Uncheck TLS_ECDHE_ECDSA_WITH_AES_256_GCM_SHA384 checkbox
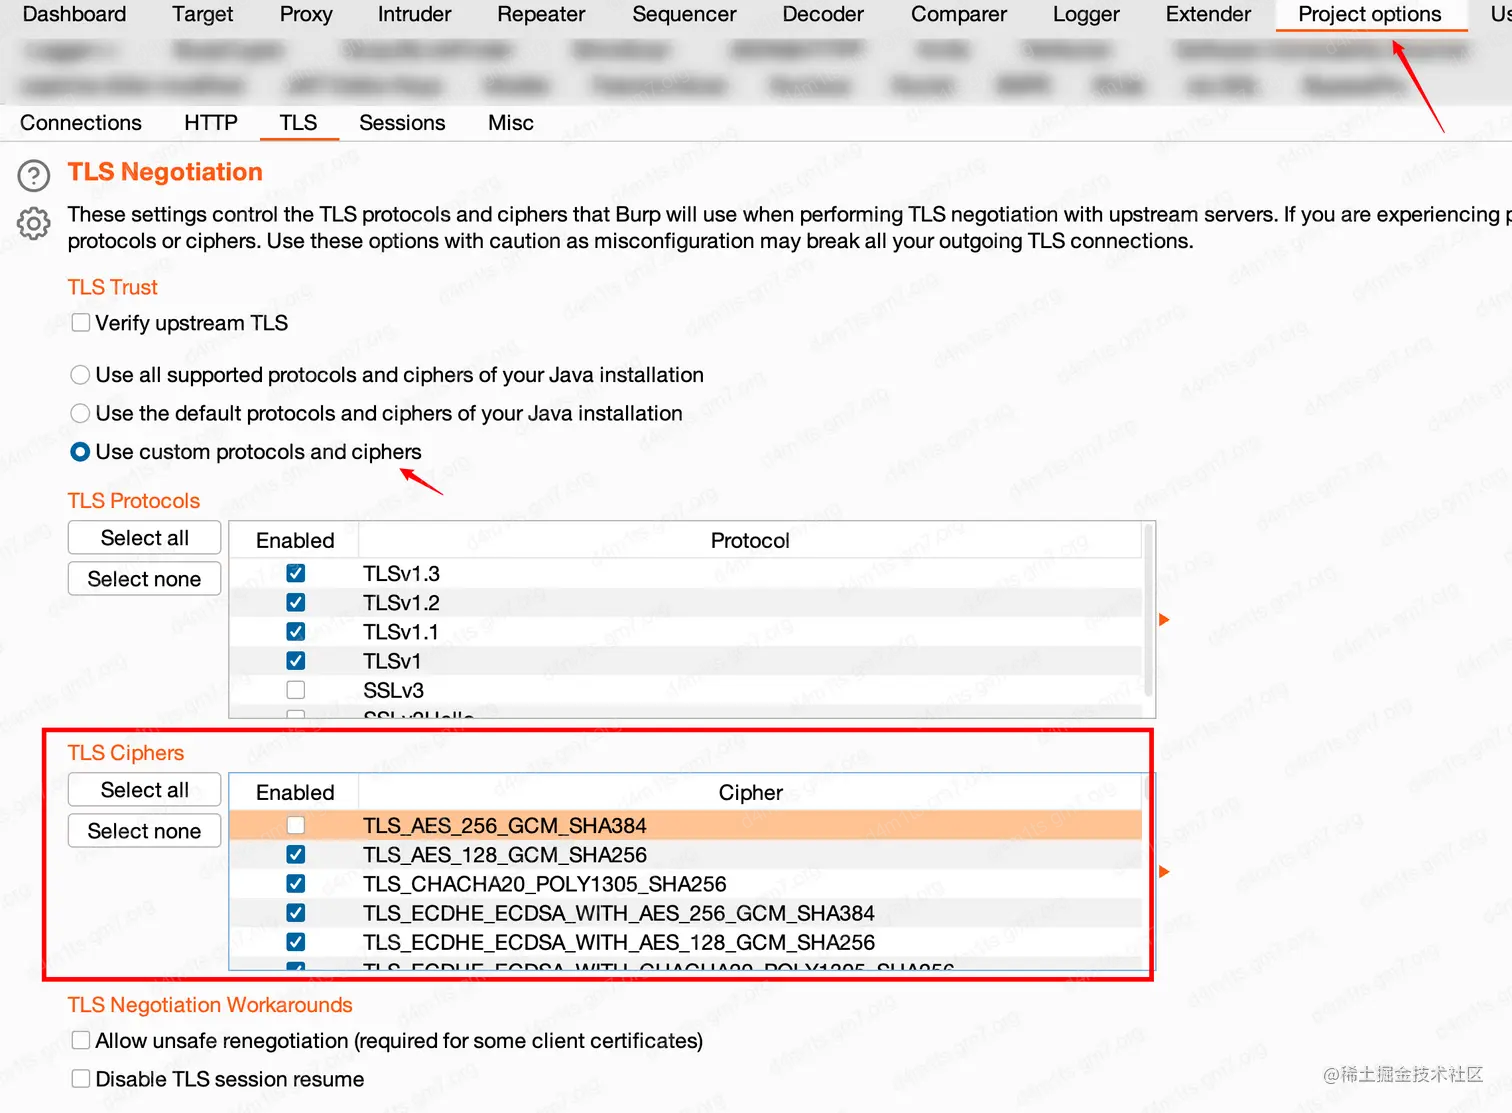Image resolution: width=1512 pixels, height=1113 pixels. [x=295, y=912]
